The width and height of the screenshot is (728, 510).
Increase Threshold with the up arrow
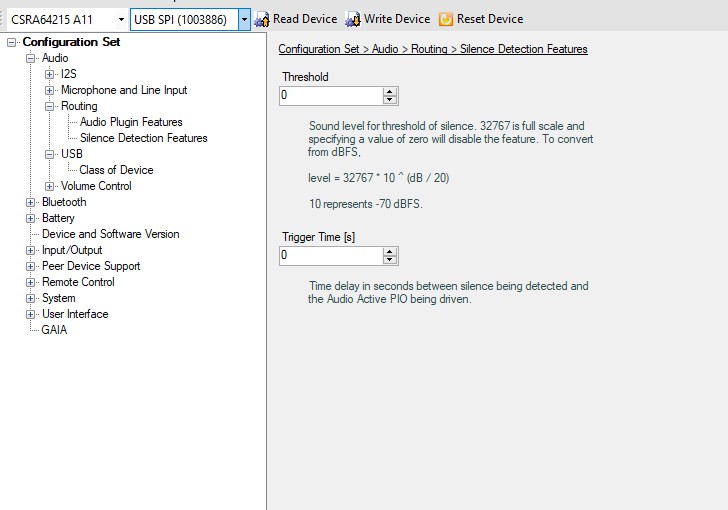click(390, 92)
